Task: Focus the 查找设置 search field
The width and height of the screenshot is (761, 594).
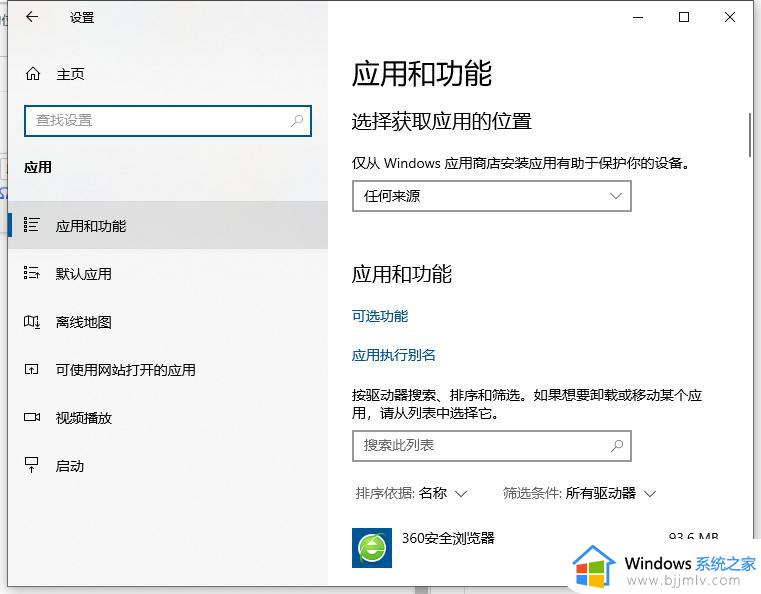Action: (x=167, y=121)
